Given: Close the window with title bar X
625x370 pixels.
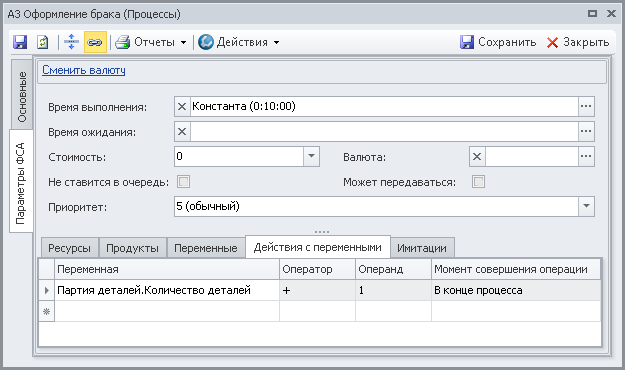Looking at the screenshot, I should [x=611, y=14].
